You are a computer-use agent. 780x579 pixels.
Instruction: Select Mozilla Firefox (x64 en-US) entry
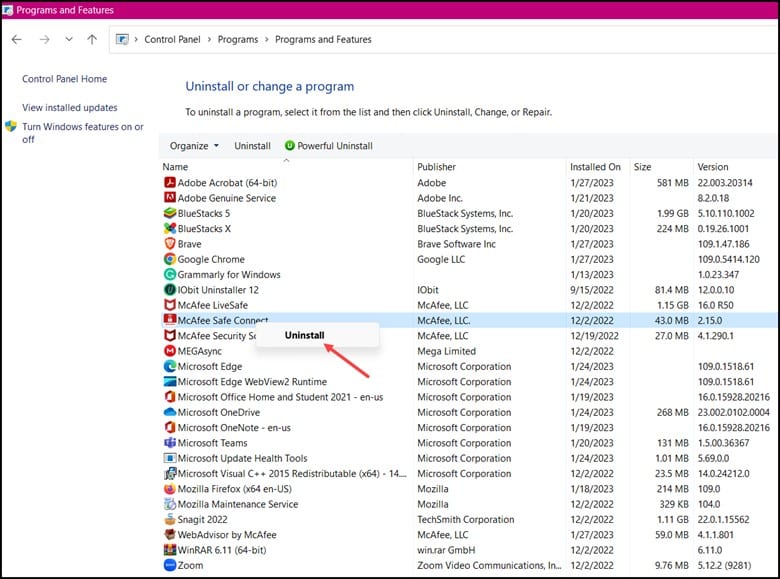coord(234,489)
